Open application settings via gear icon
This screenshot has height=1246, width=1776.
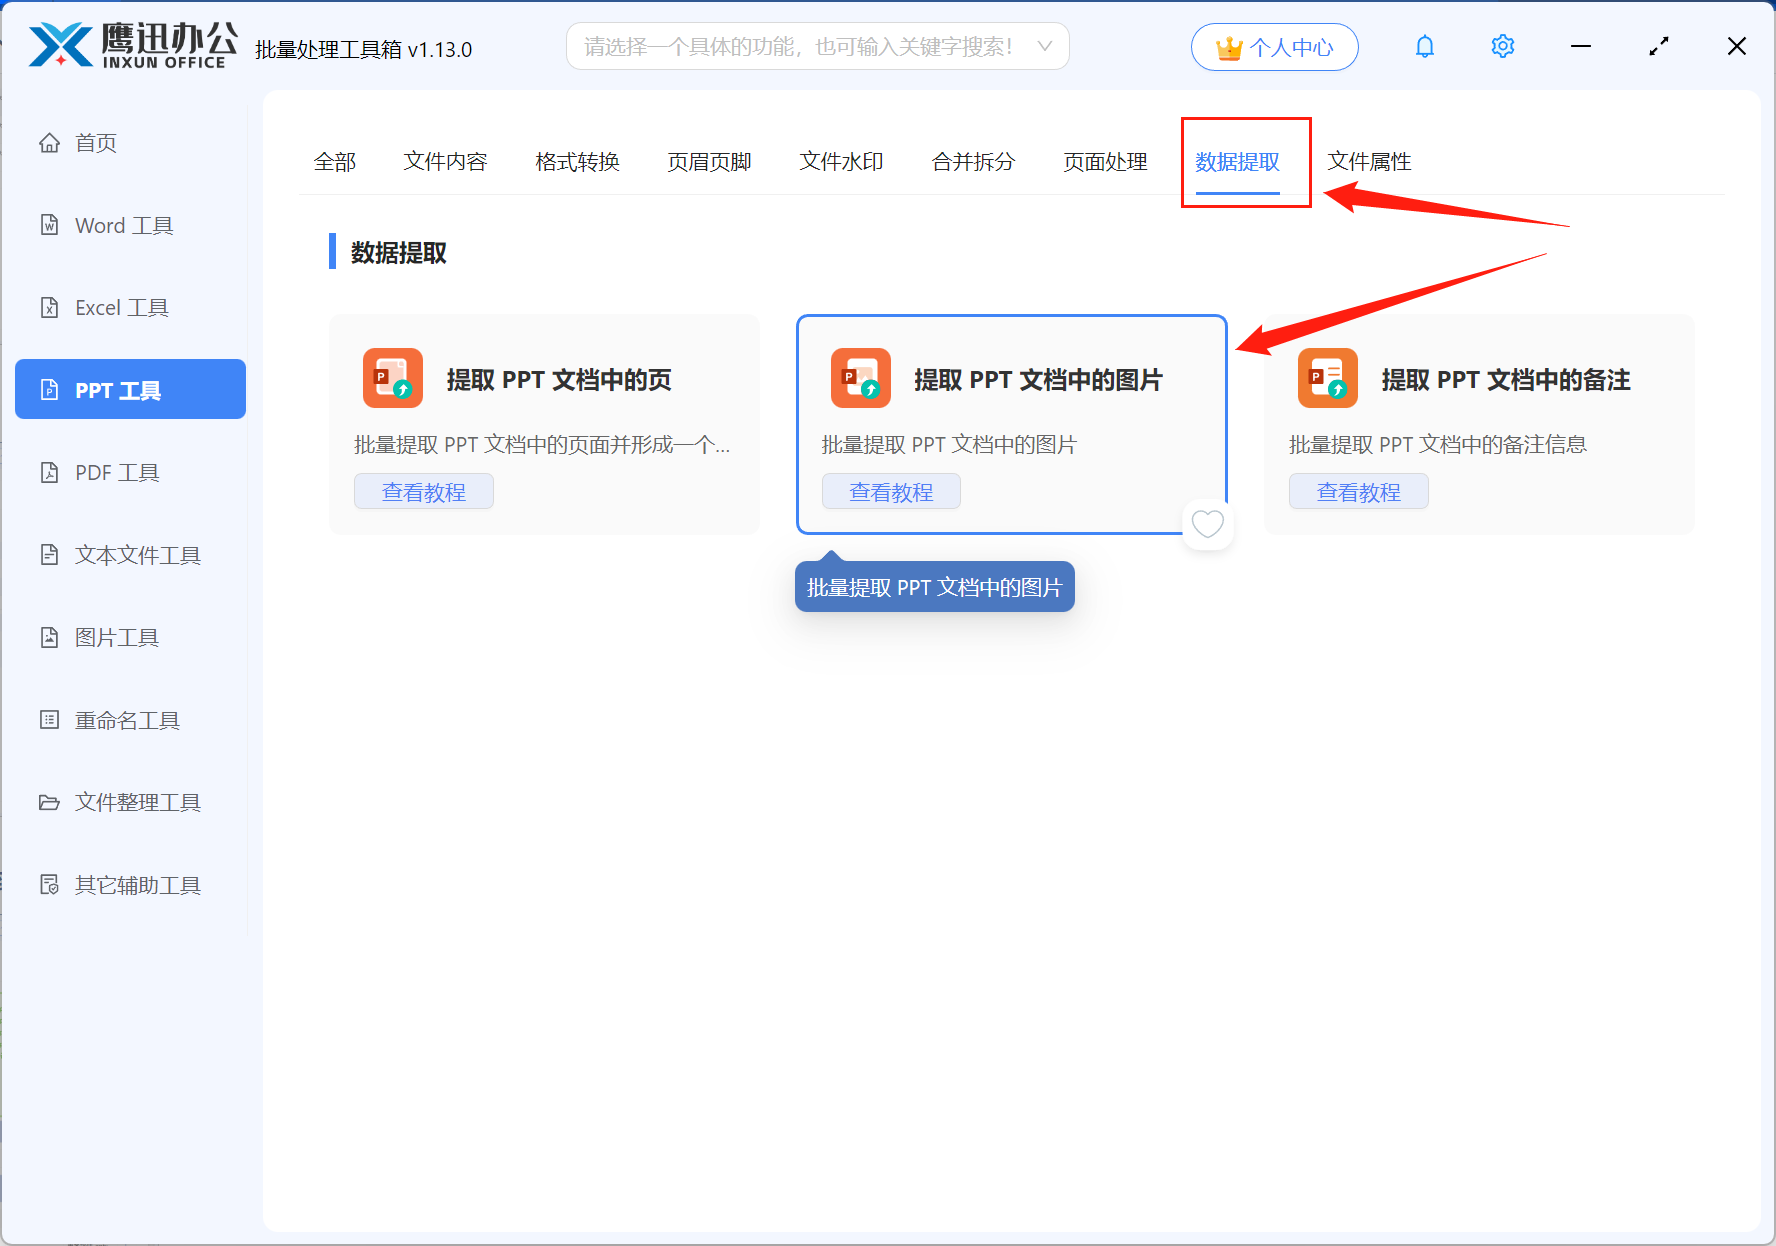tap(1502, 46)
